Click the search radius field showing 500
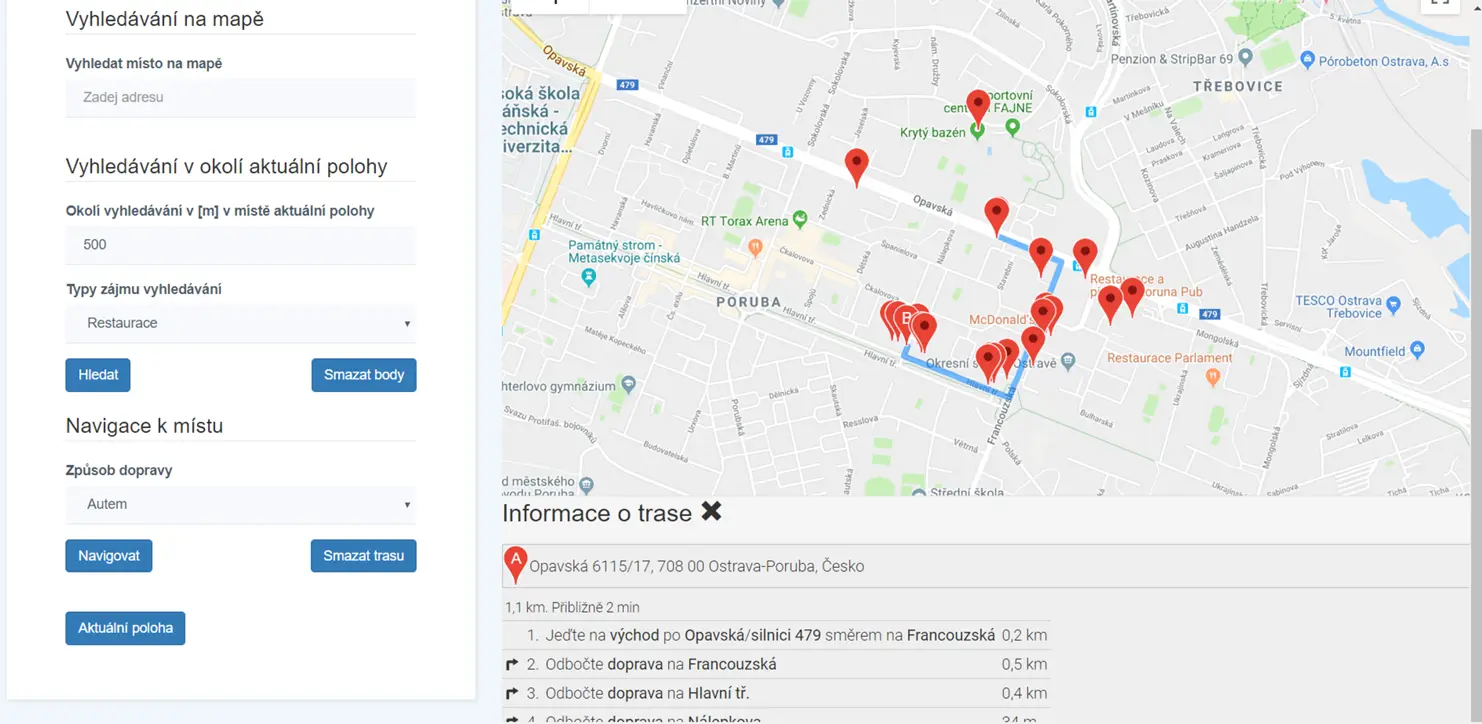1482x724 pixels. pos(240,245)
